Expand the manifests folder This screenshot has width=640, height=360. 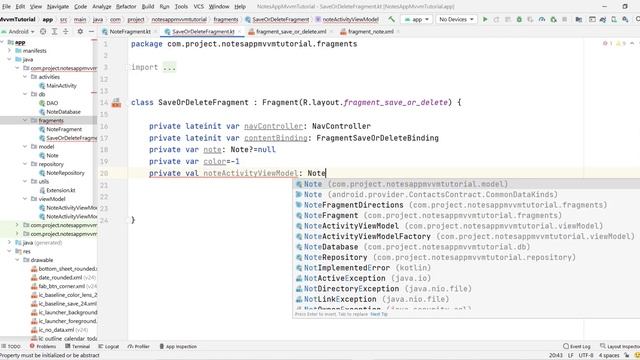9,51
